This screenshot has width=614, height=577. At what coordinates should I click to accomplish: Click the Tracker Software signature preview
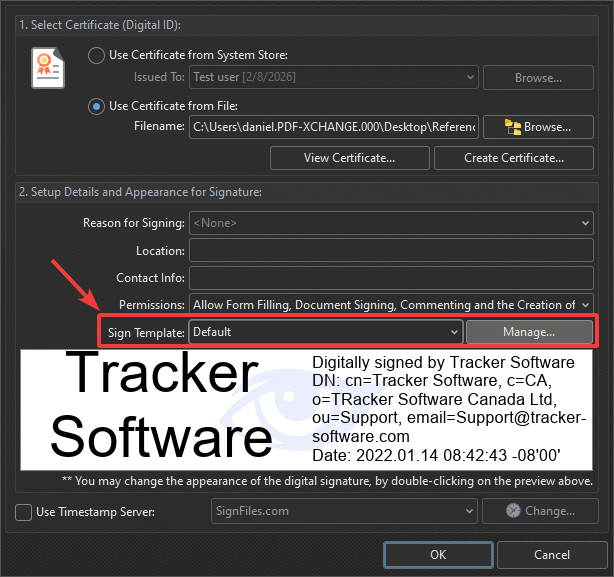(307, 410)
